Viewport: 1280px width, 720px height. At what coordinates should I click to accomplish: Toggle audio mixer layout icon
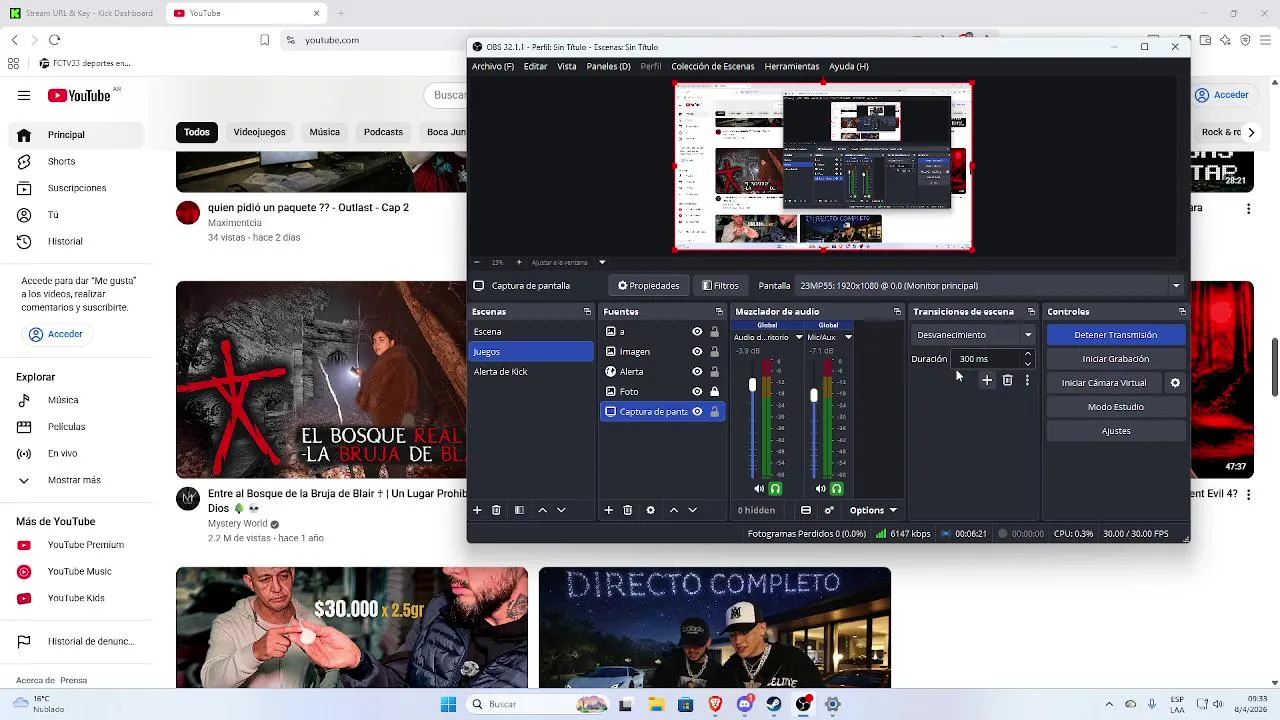pos(806,510)
